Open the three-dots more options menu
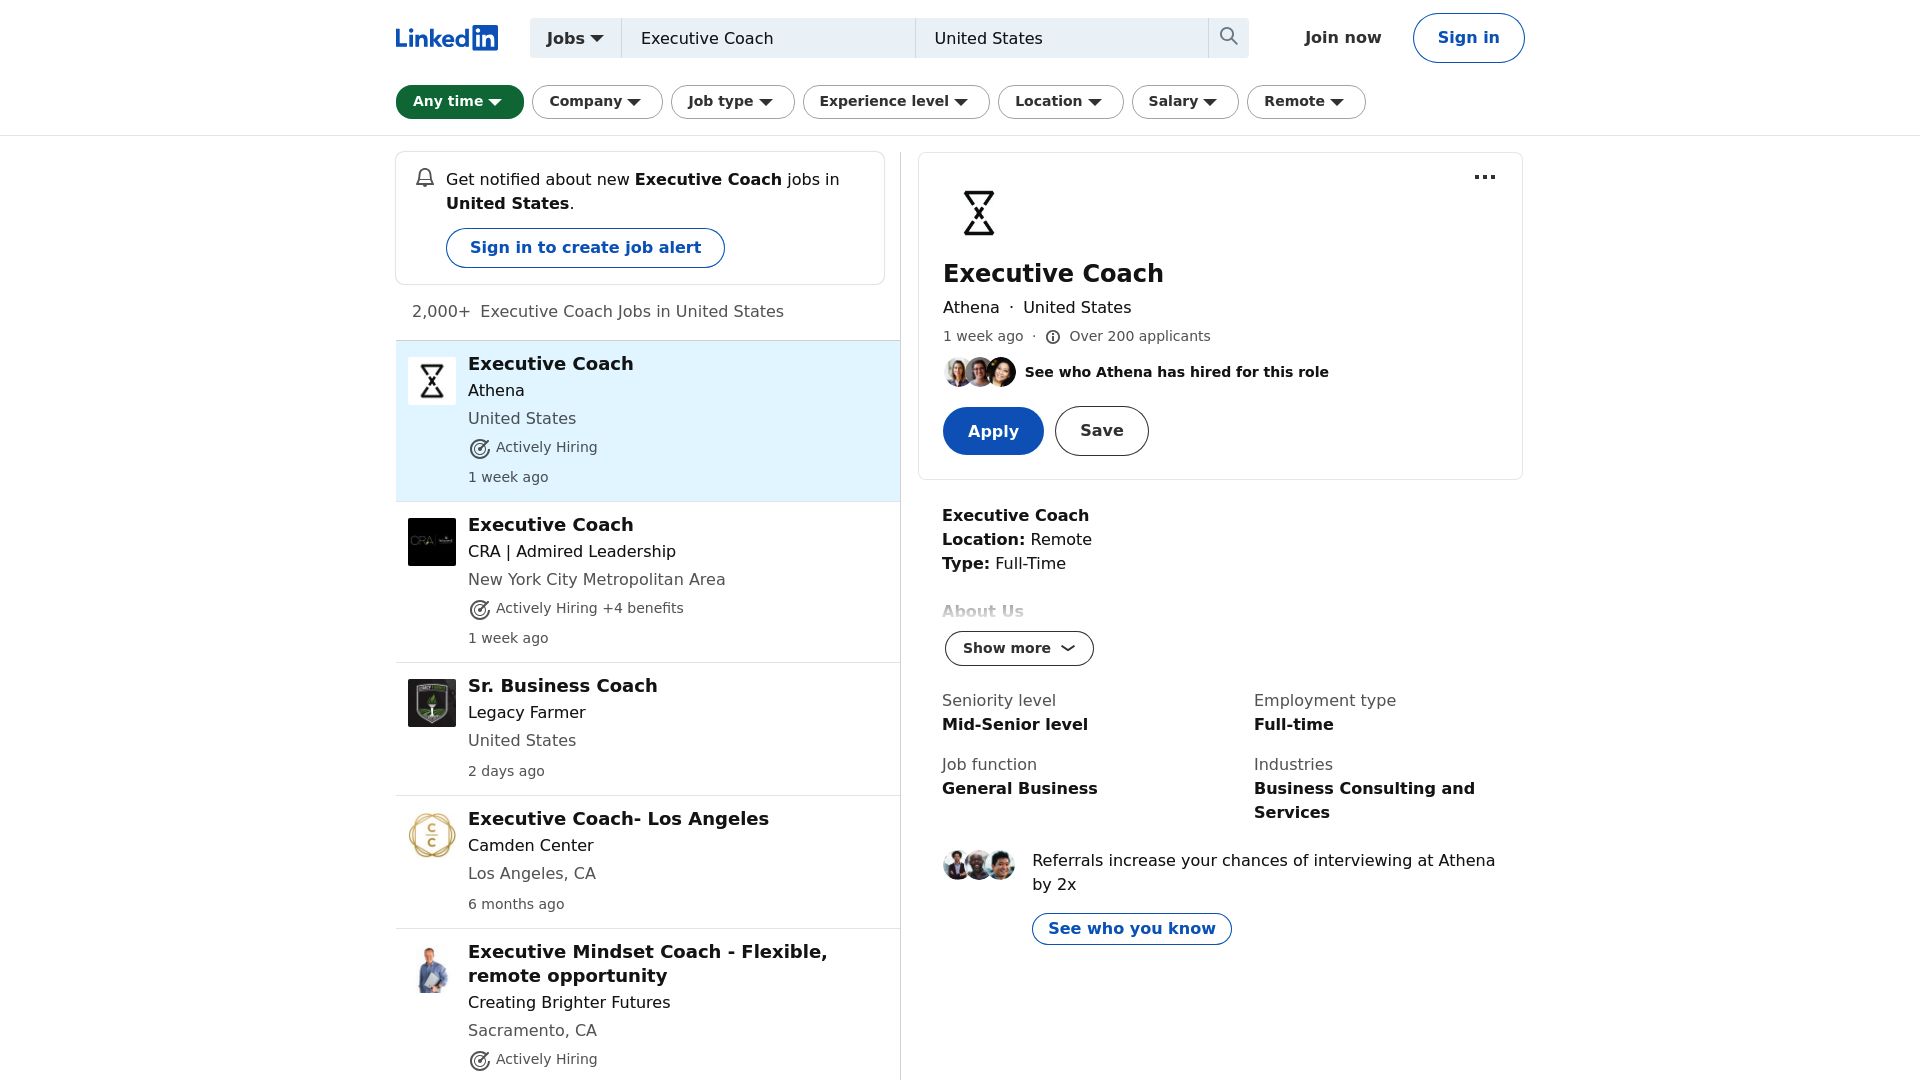Viewport: 1920px width, 1080px height. tap(1484, 177)
